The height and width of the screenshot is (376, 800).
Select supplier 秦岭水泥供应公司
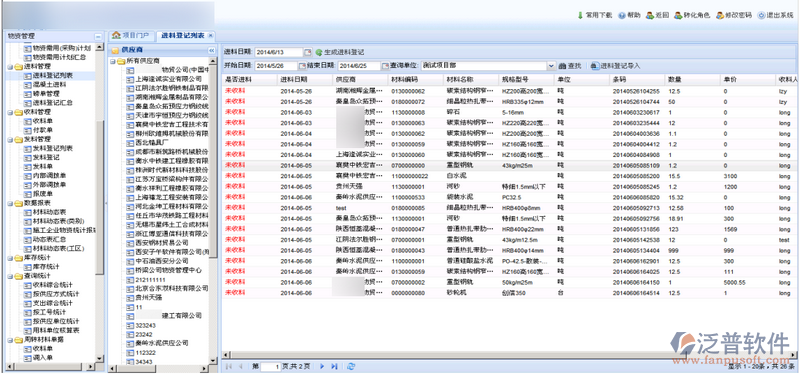click(x=162, y=343)
